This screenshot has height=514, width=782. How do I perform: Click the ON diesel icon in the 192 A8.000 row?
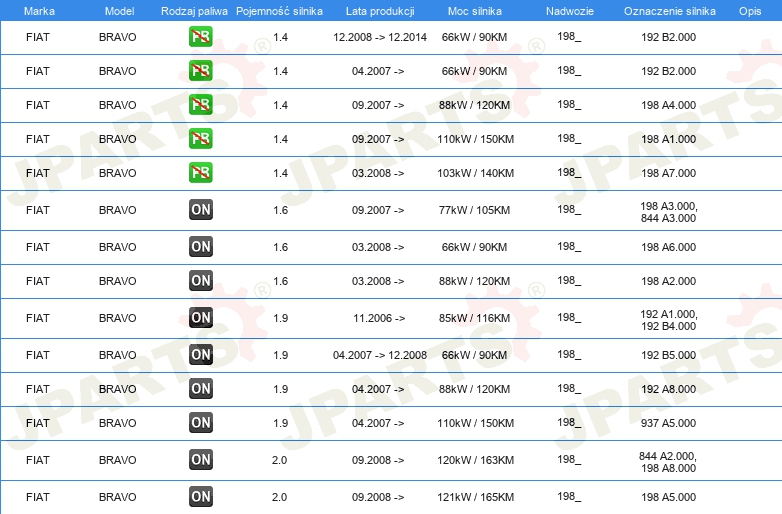(x=201, y=388)
